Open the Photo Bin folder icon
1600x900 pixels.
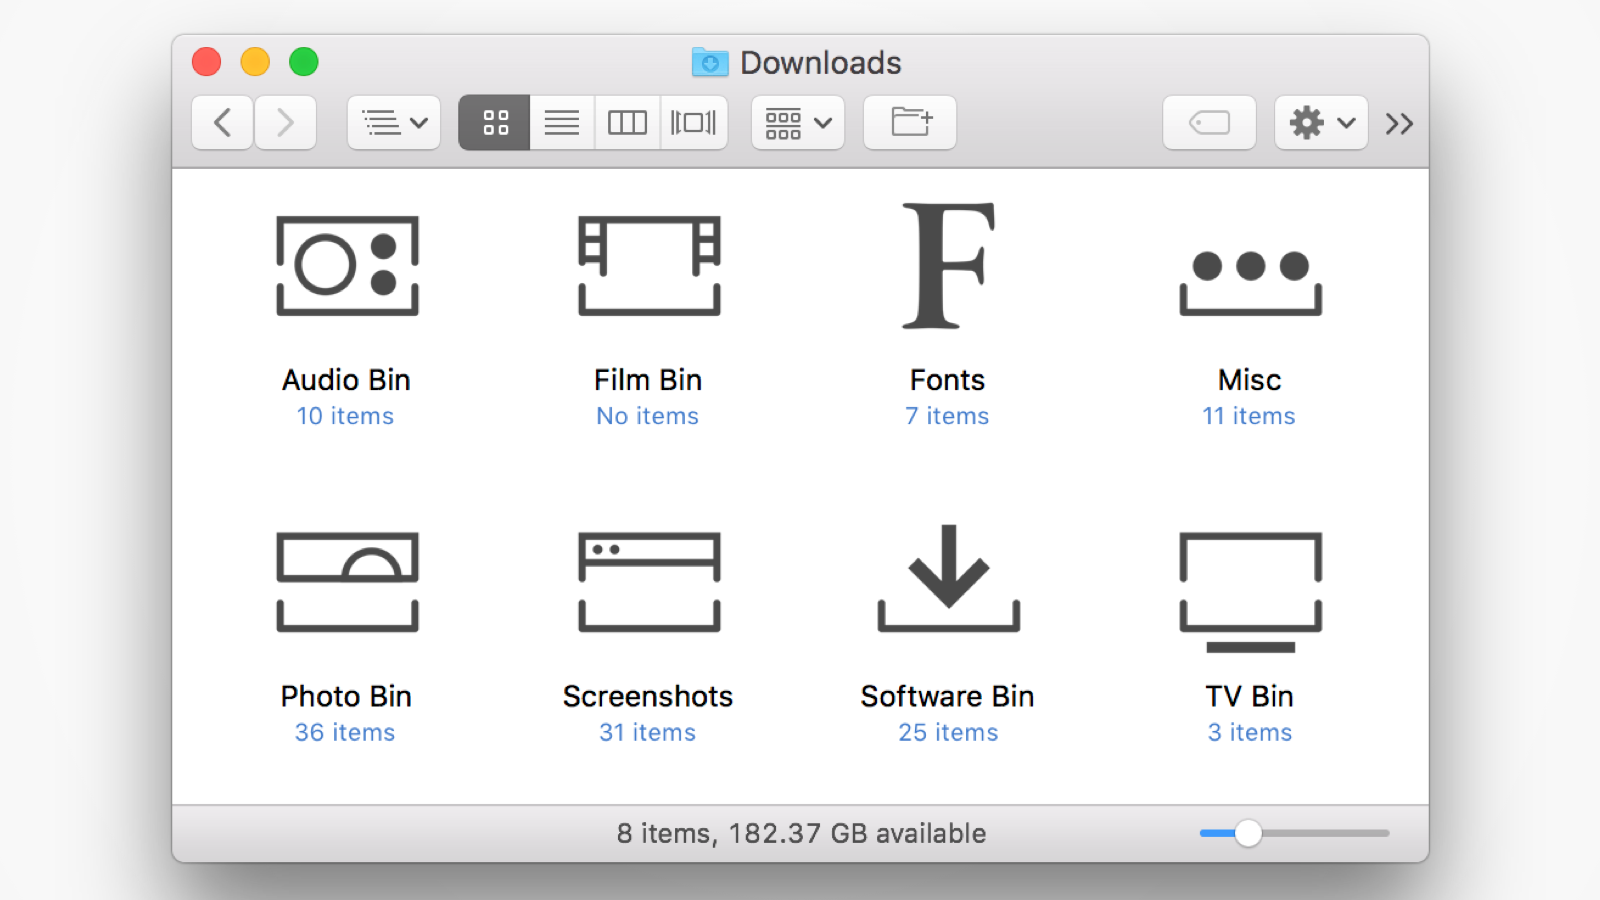[x=347, y=582]
